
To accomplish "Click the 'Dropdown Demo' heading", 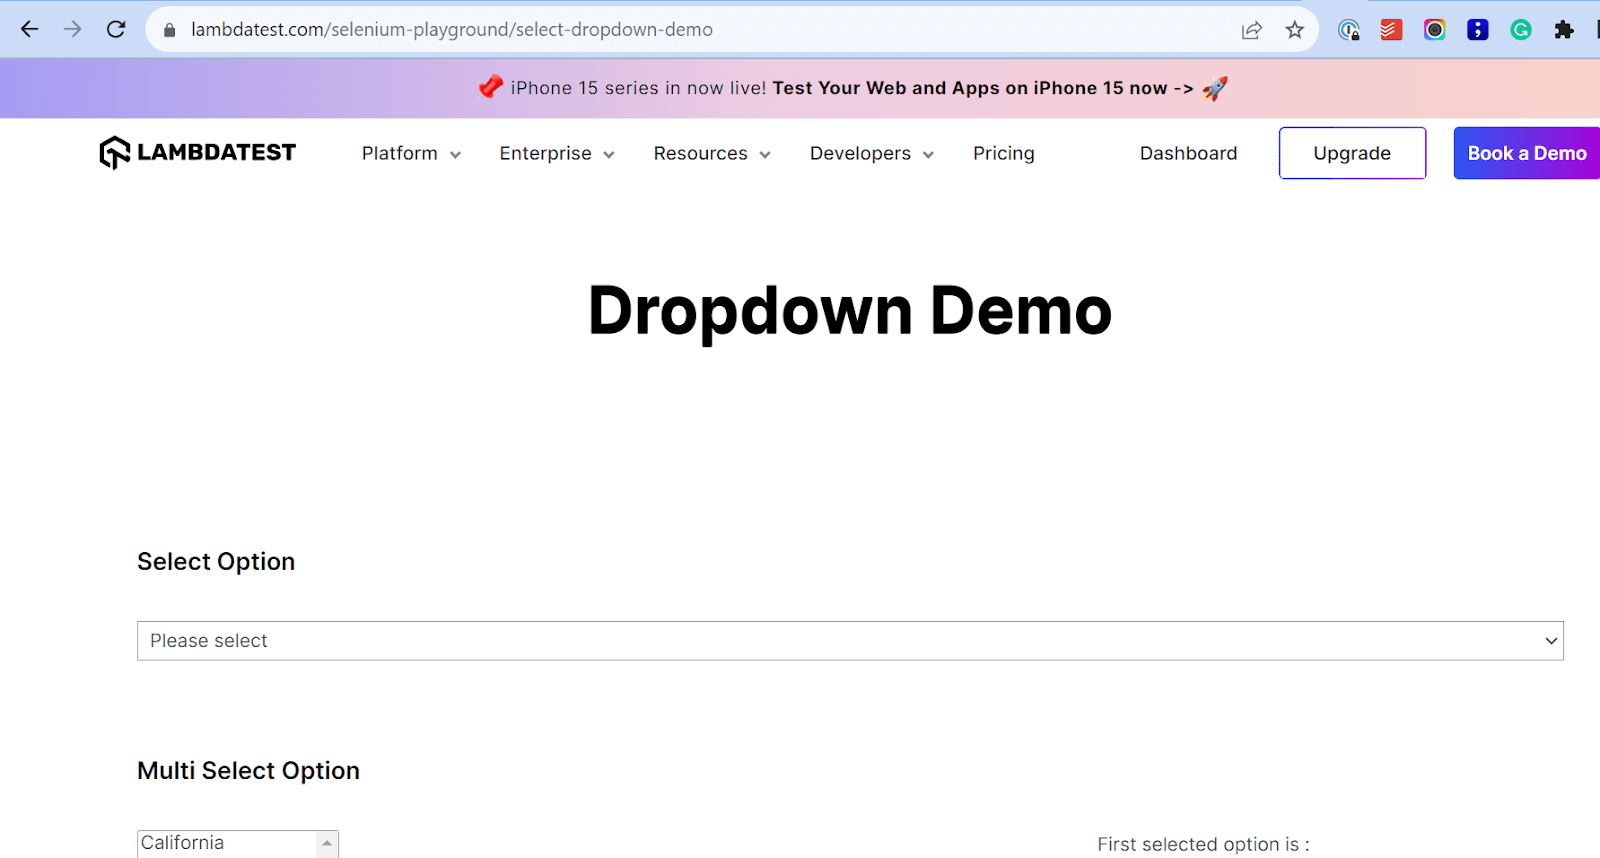I will [850, 311].
